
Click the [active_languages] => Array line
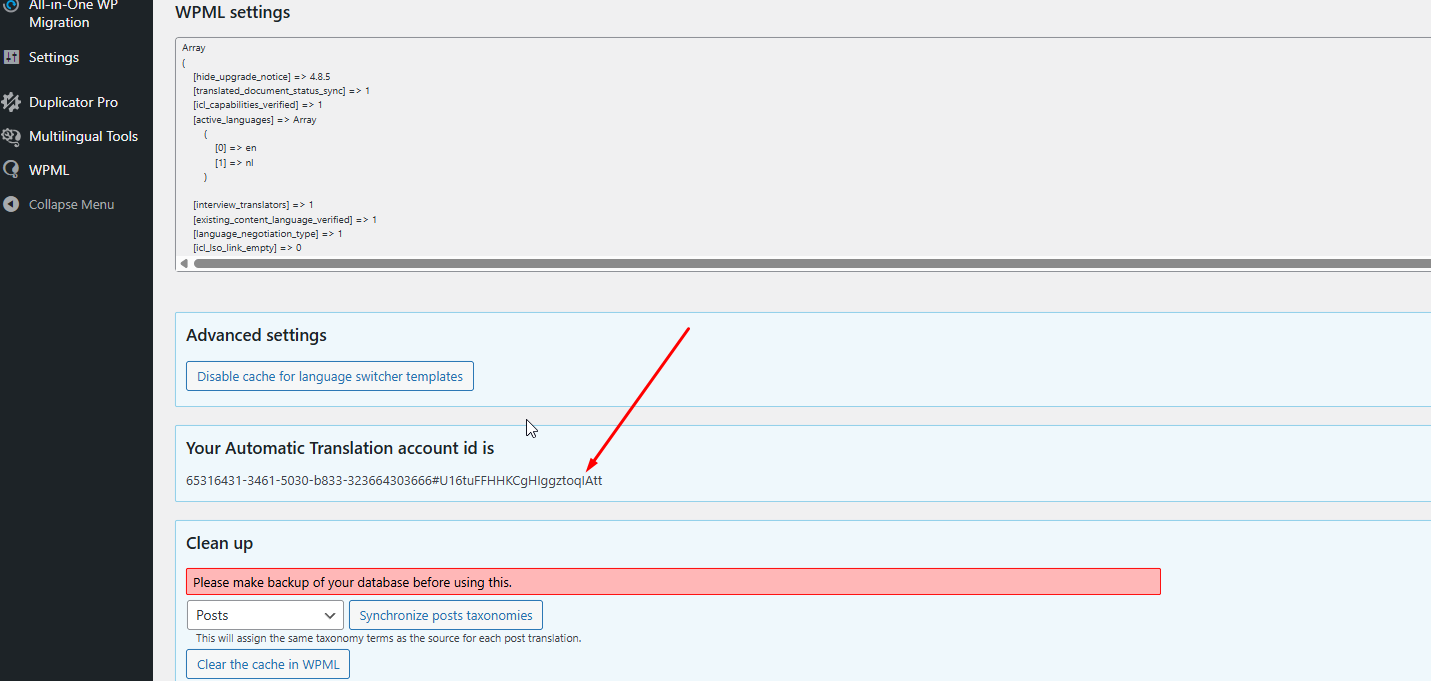tap(255, 119)
